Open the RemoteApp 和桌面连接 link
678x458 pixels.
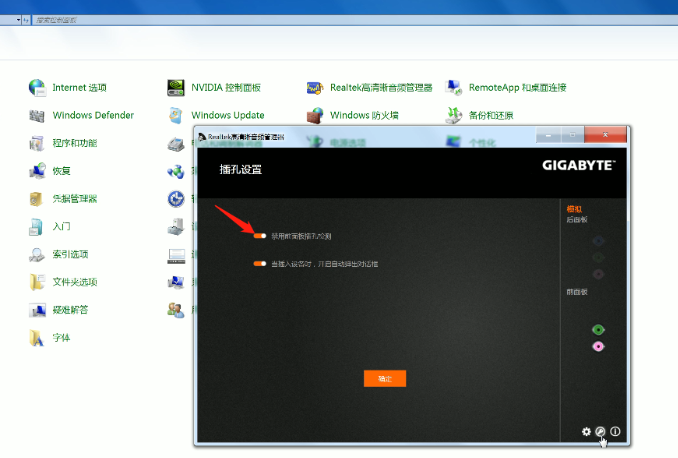pyautogui.click(x=518, y=87)
